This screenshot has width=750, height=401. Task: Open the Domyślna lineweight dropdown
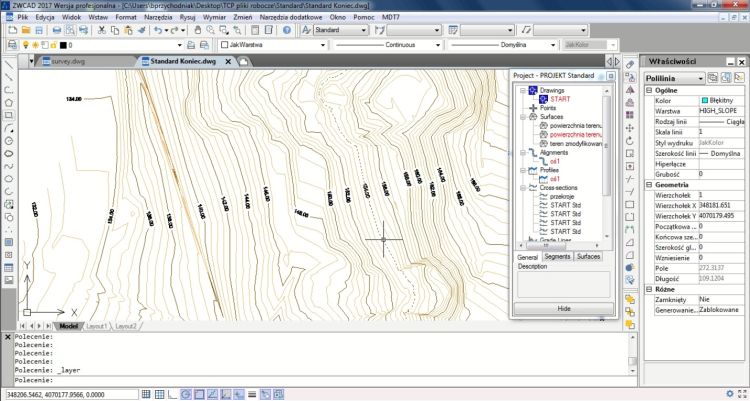click(553, 45)
